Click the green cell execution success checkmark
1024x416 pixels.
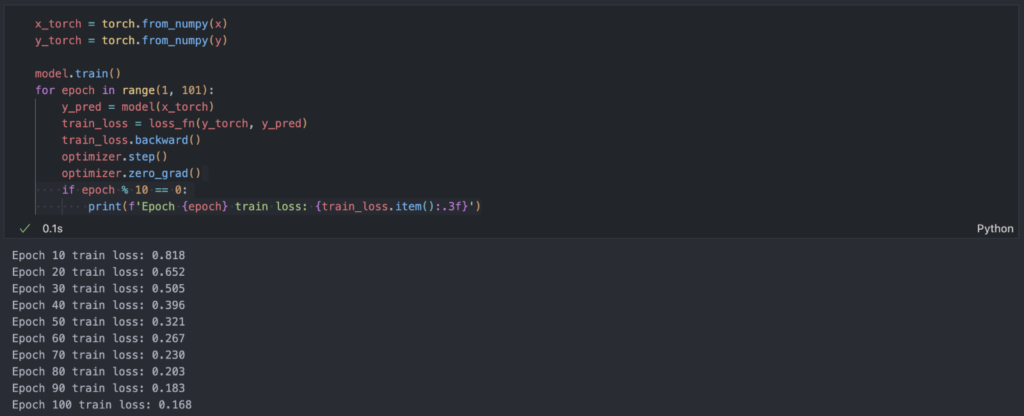click(25, 229)
